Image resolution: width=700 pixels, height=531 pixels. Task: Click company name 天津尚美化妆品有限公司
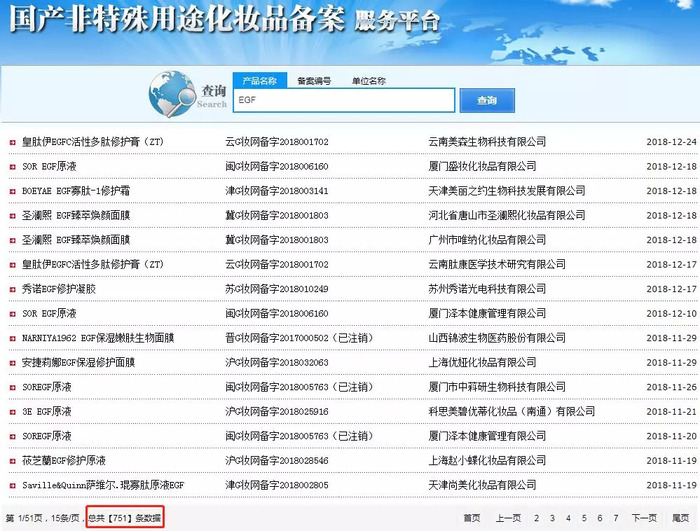click(x=482, y=485)
